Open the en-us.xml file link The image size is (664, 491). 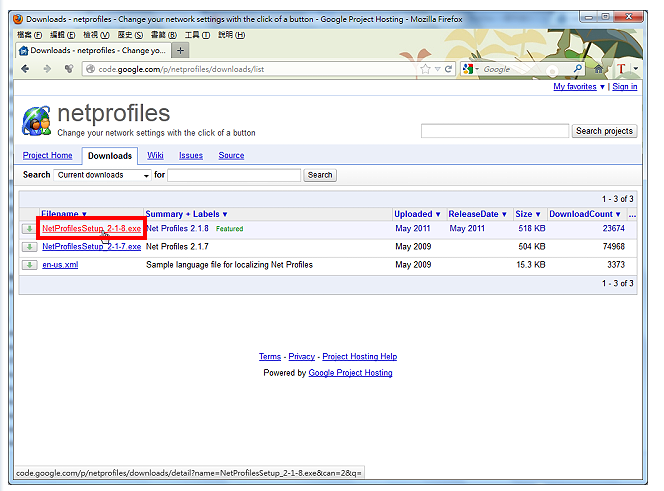coord(60,265)
